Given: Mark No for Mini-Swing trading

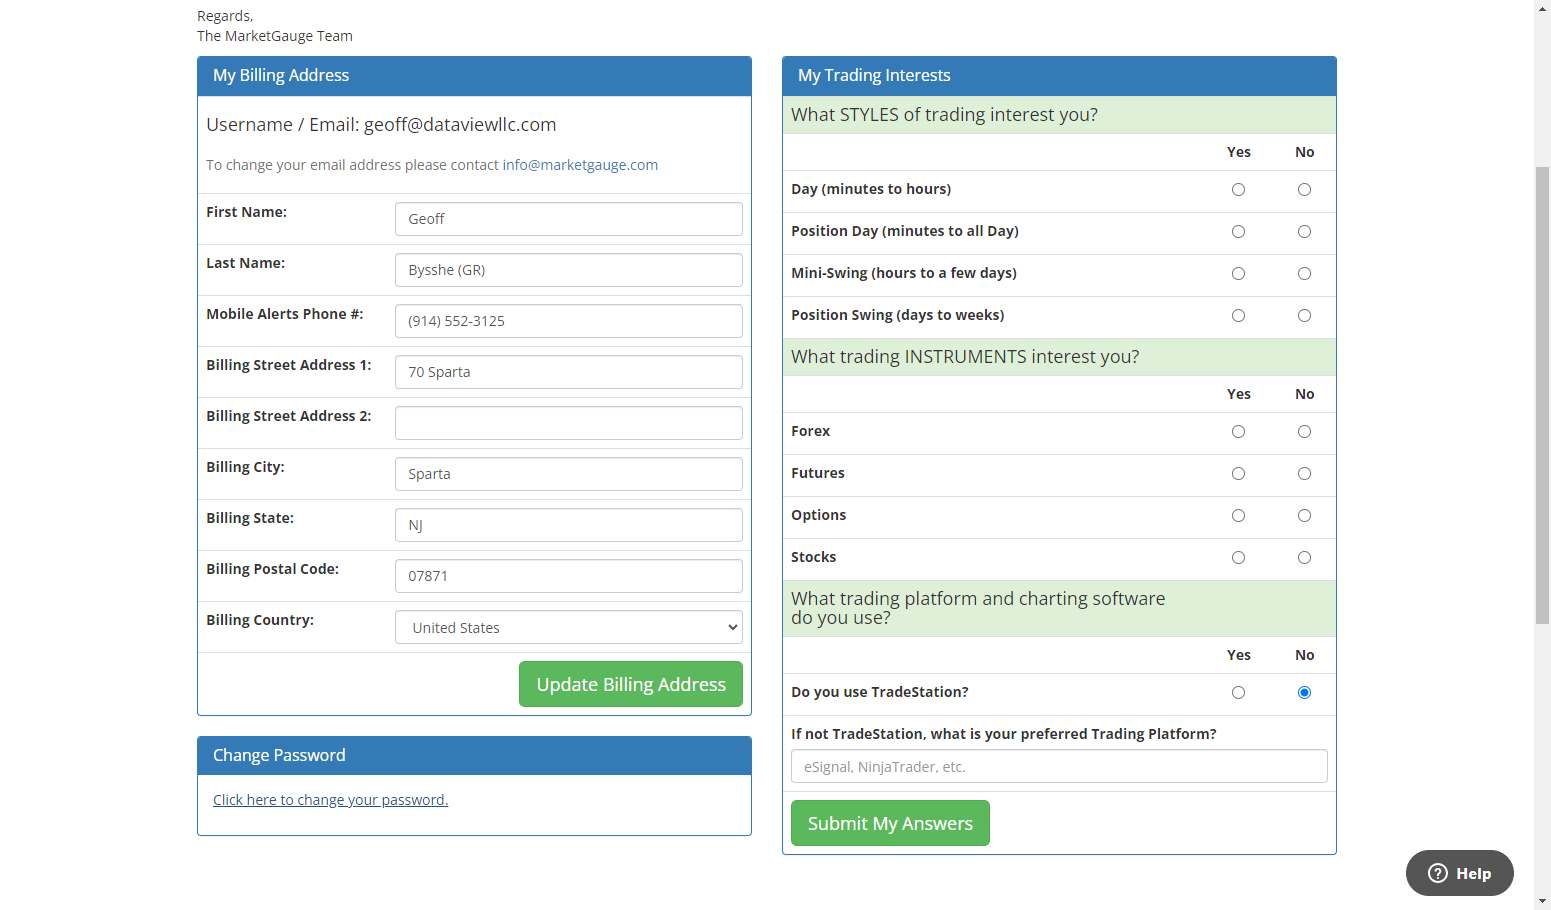Looking at the screenshot, I should tap(1304, 274).
